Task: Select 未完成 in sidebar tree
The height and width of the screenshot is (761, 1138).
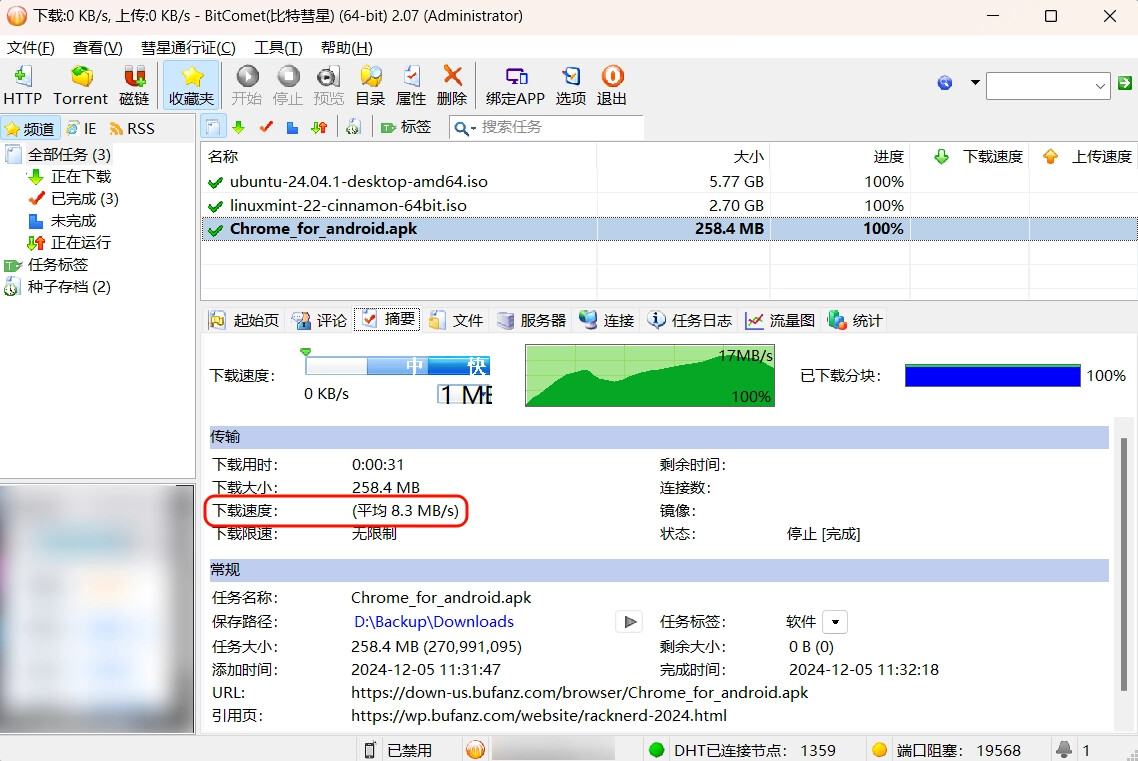Action: [x=73, y=221]
